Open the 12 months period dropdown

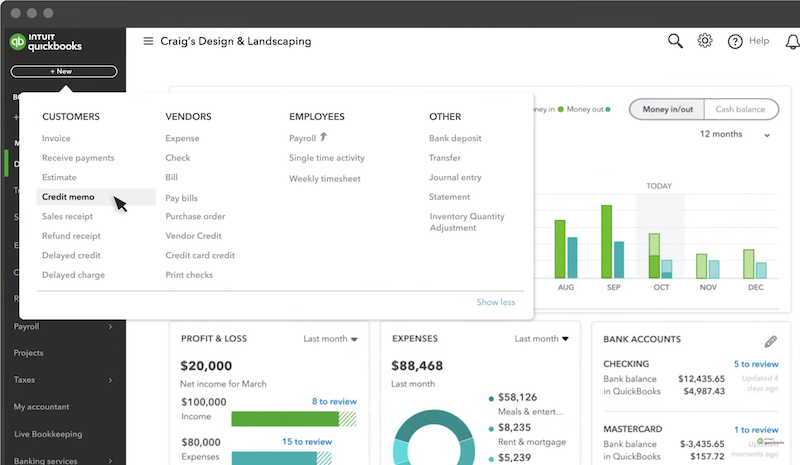[x=735, y=134]
